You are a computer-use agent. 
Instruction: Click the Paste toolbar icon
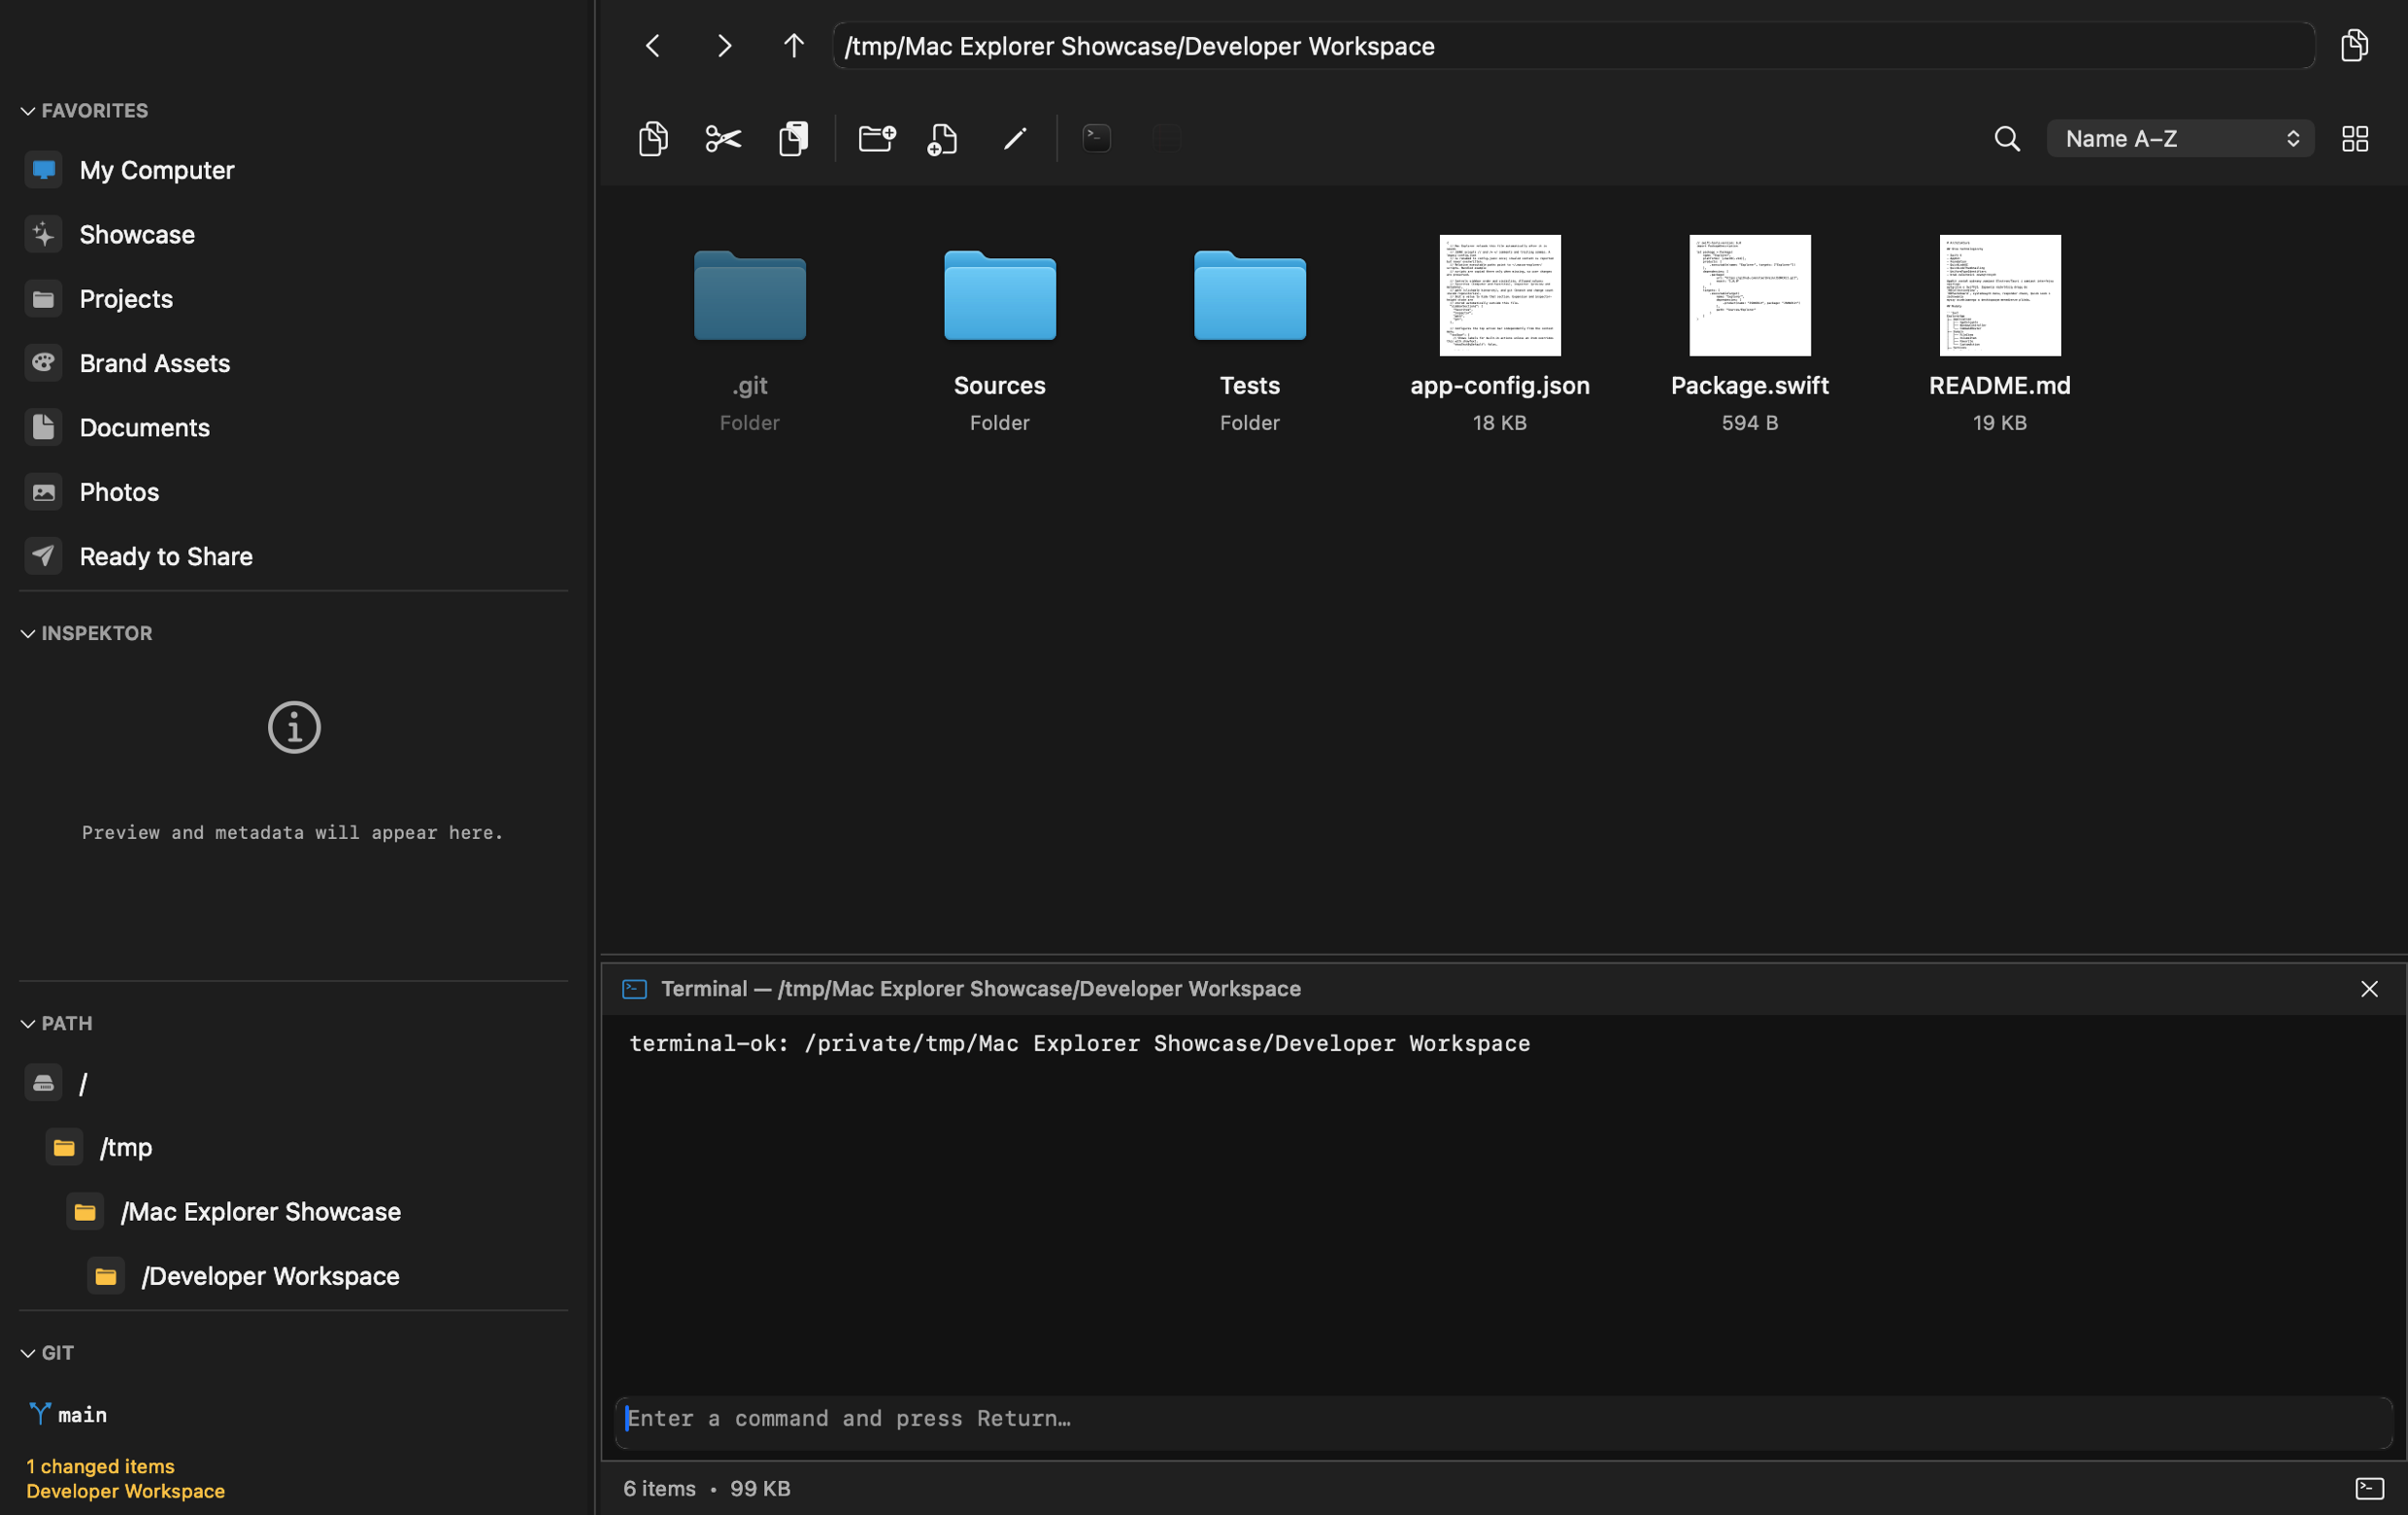(x=794, y=139)
